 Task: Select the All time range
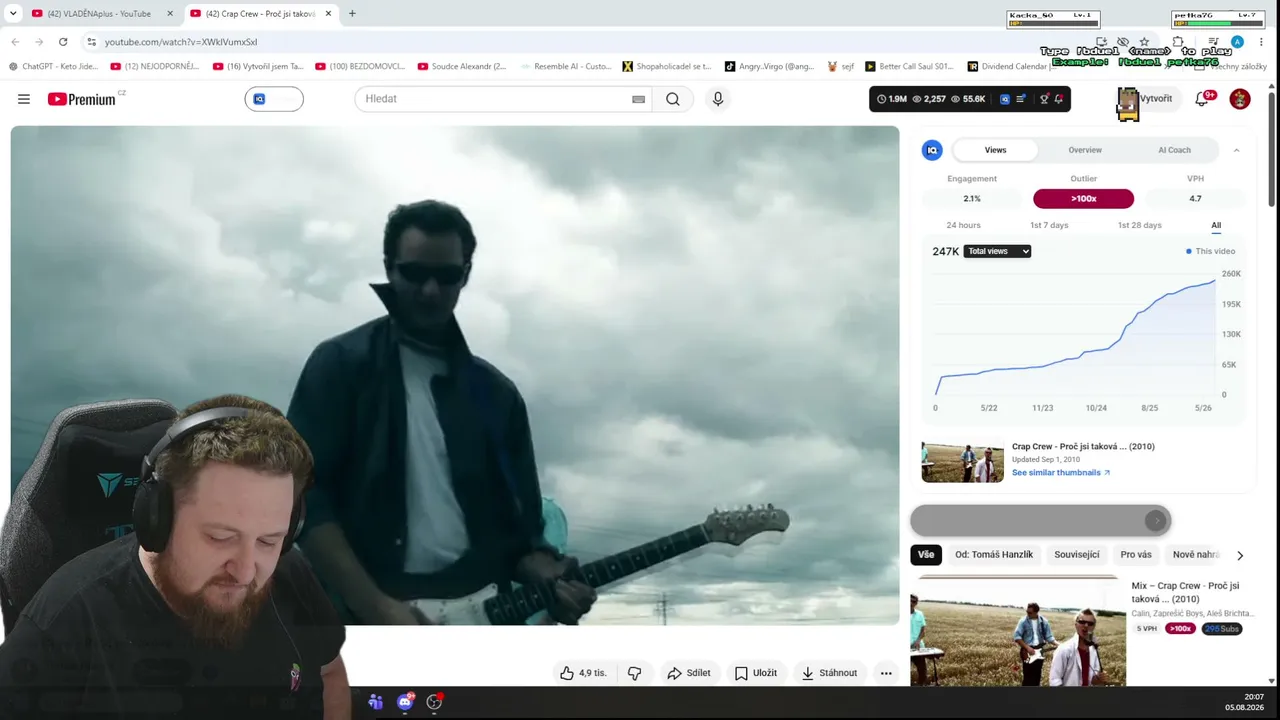[x=1216, y=225]
